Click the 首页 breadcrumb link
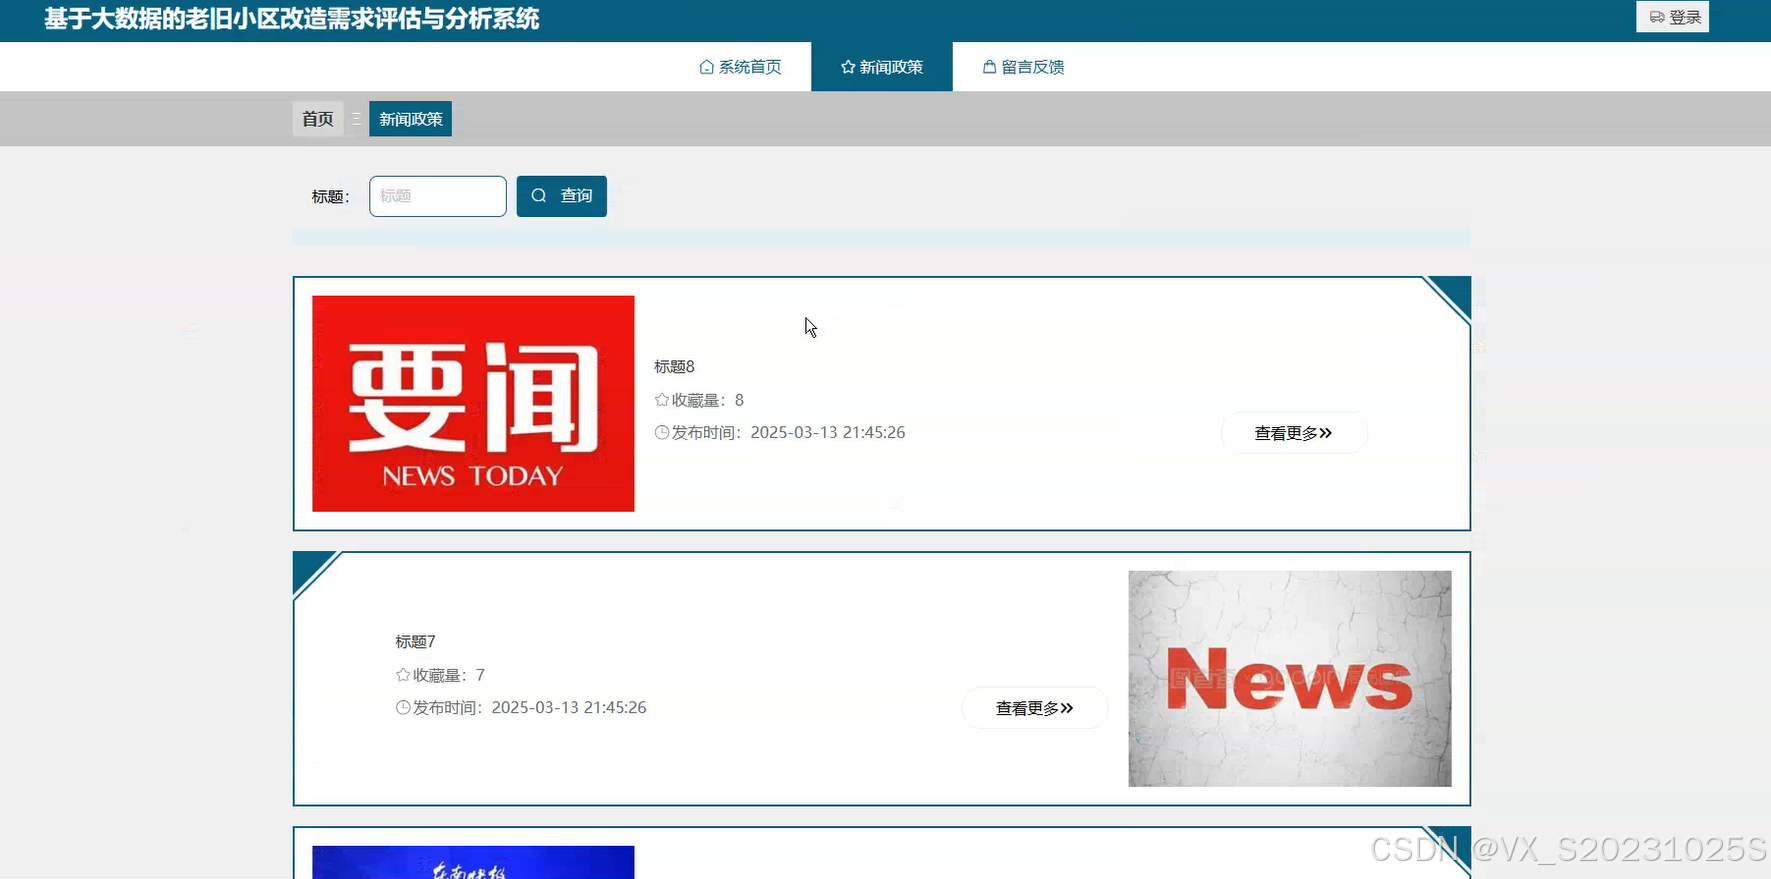This screenshot has width=1771, height=879. 318,119
